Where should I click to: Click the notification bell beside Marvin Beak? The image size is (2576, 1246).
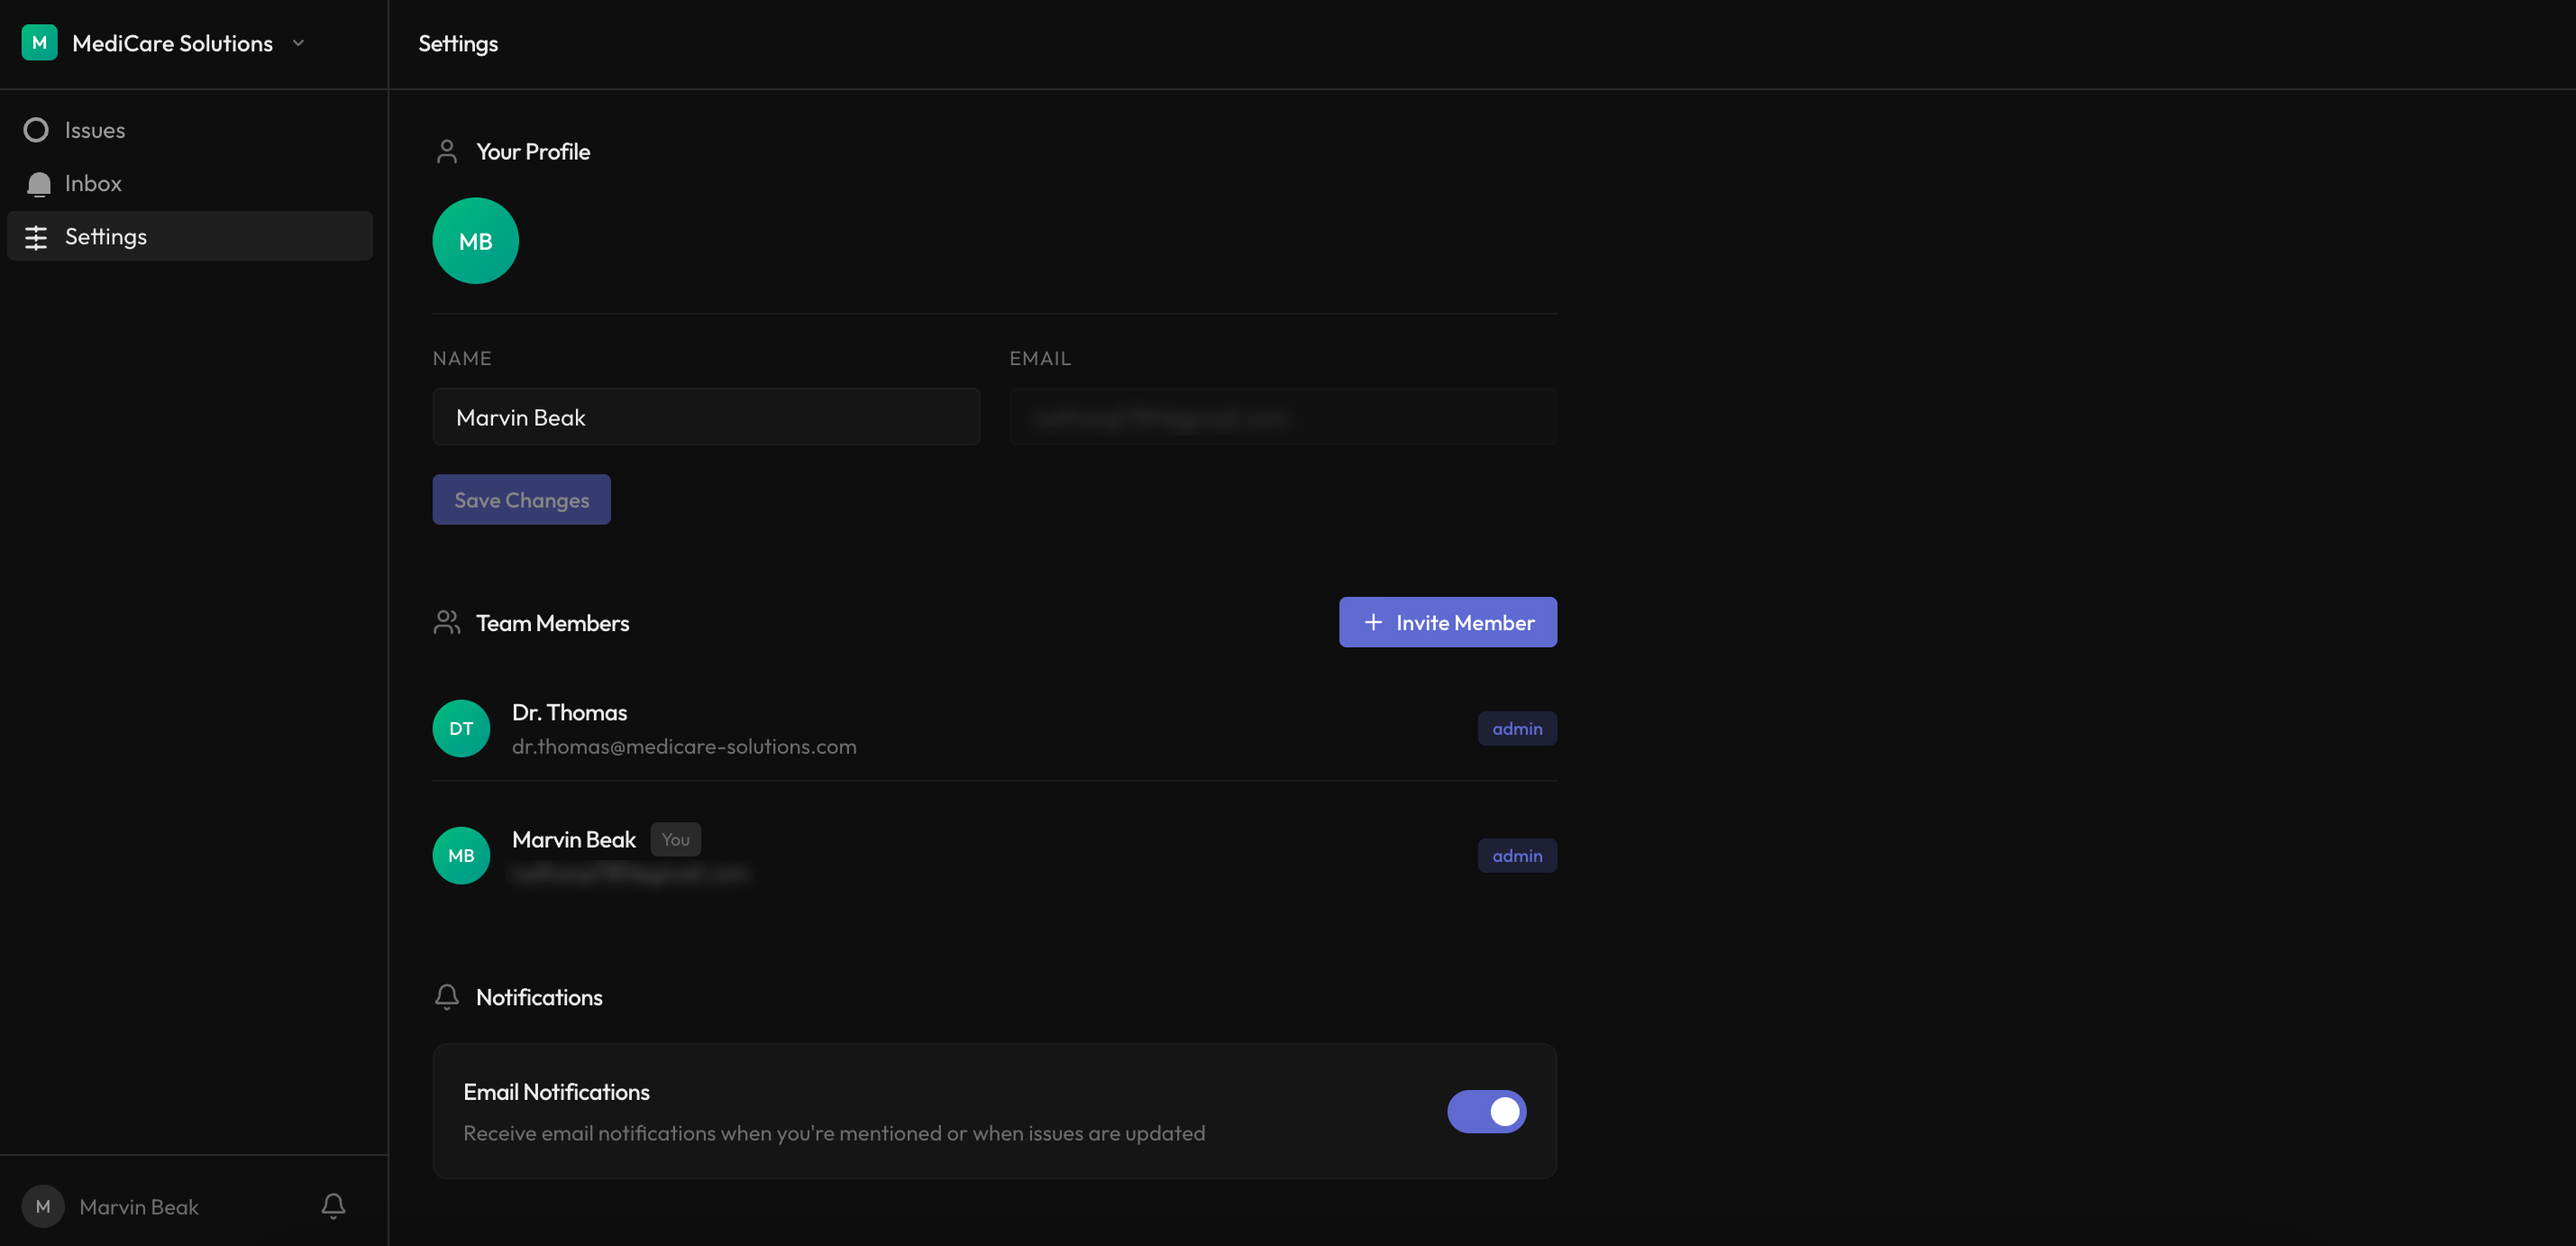tap(331, 1206)
